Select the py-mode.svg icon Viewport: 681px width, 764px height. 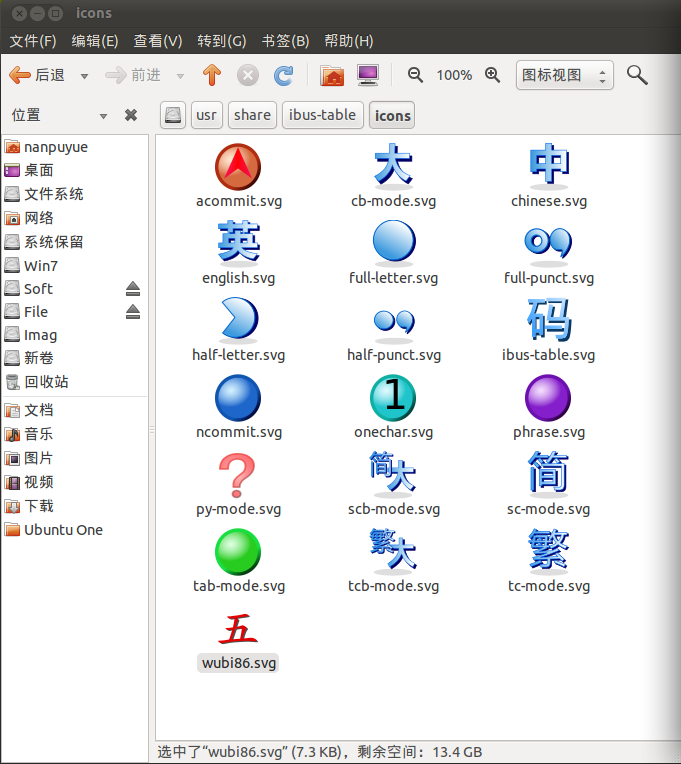click(x=237, y=475)
